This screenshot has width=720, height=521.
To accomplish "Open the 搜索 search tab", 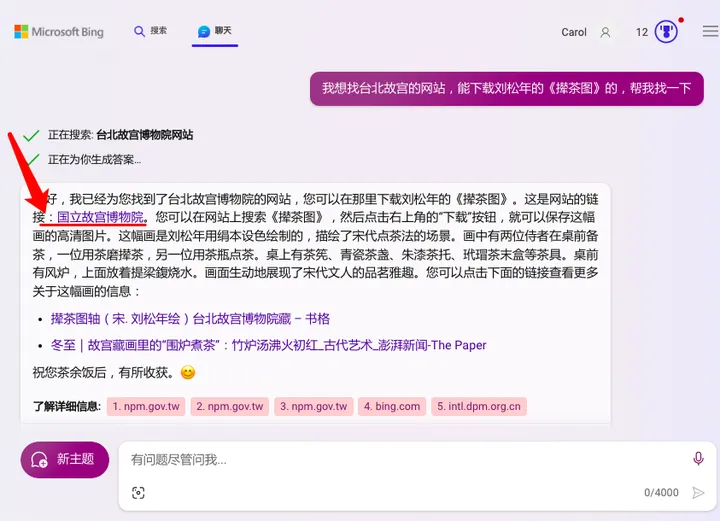I will [150, 31].
